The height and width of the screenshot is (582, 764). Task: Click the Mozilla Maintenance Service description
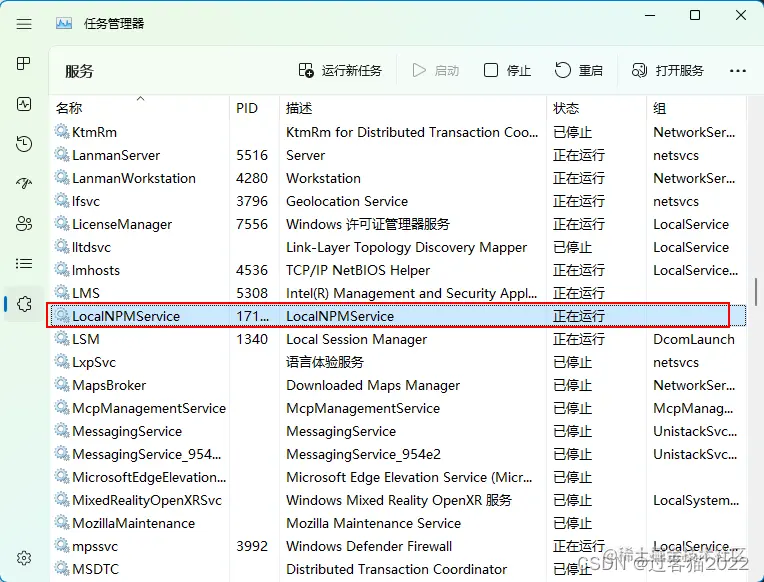click(x=373, y=523)
